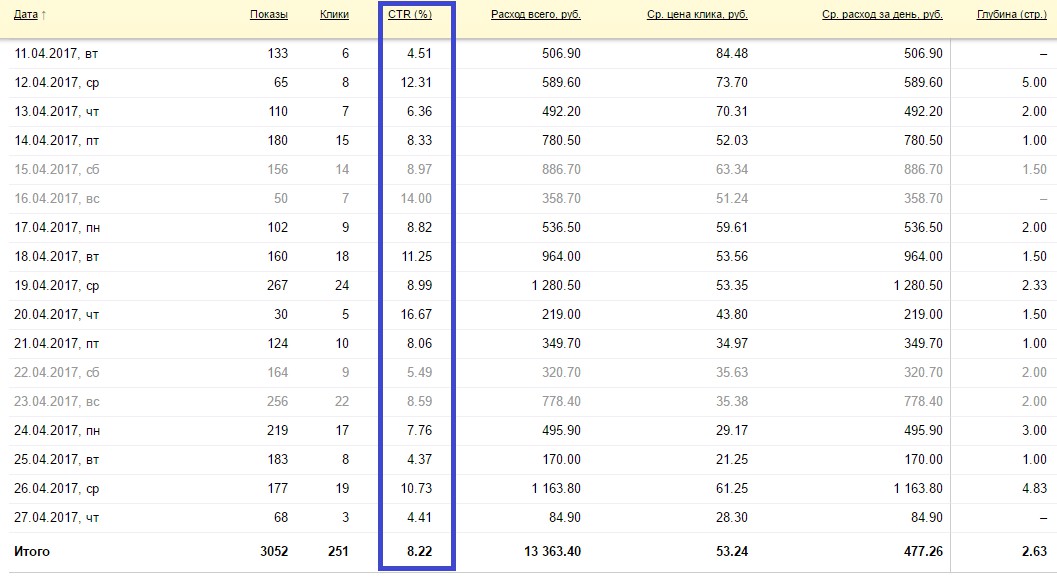This screenshot has height=579, width=1057.
Task: Click total CTR value 8.22
Action: 419,551
